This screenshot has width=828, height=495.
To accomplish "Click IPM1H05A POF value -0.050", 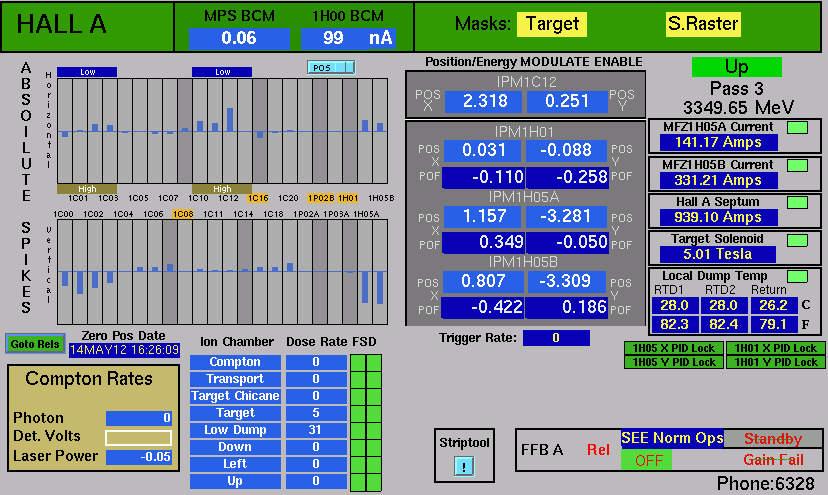I will coord(568,242).
